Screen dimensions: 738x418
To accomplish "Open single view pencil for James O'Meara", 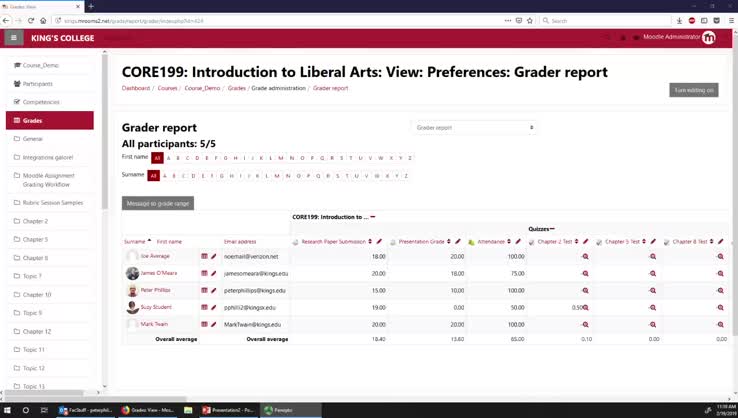I will [x=214, y=273].
